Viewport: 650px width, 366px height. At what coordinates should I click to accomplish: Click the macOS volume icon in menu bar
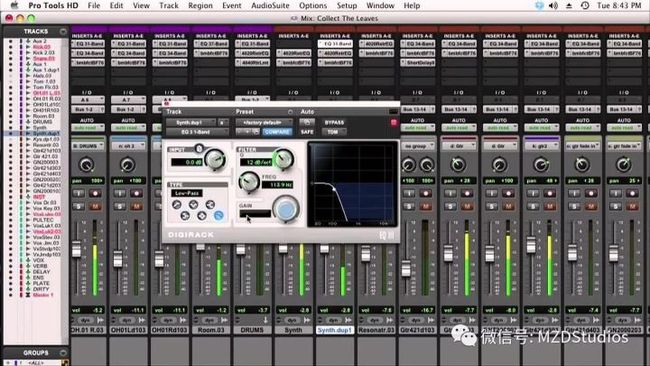coord(553,5)
